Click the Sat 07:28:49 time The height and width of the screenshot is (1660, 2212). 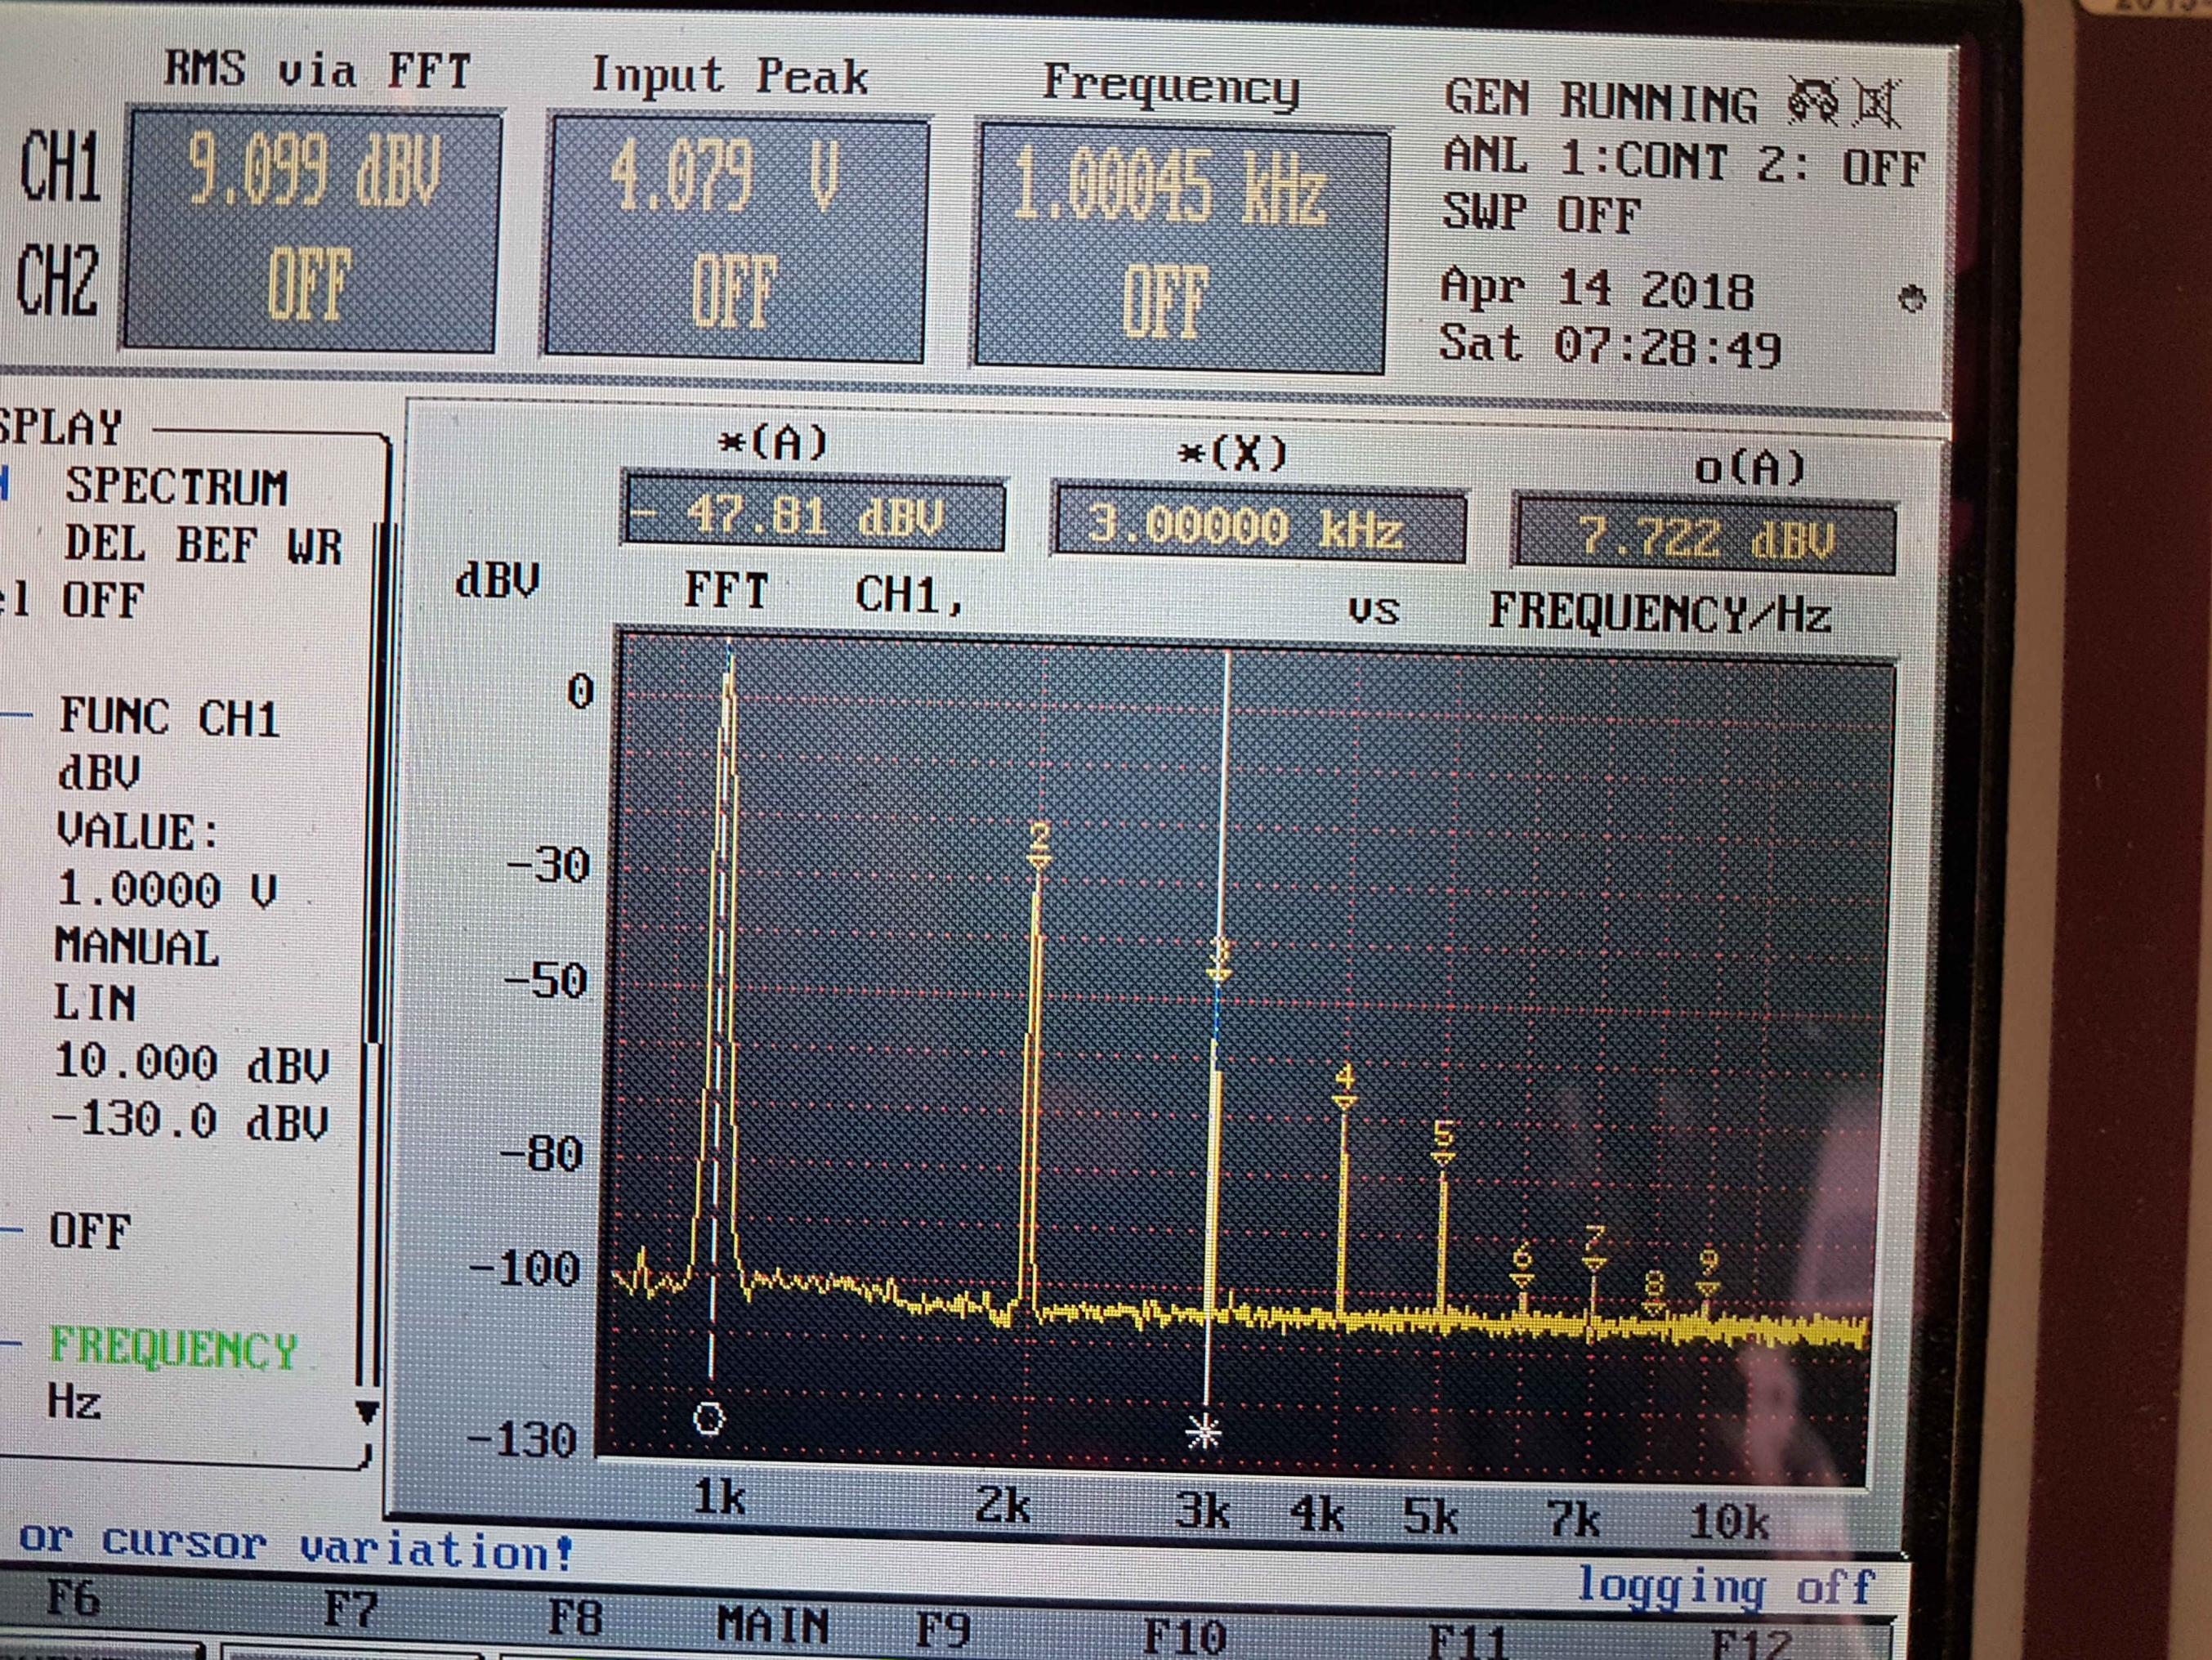[1610, 346]
